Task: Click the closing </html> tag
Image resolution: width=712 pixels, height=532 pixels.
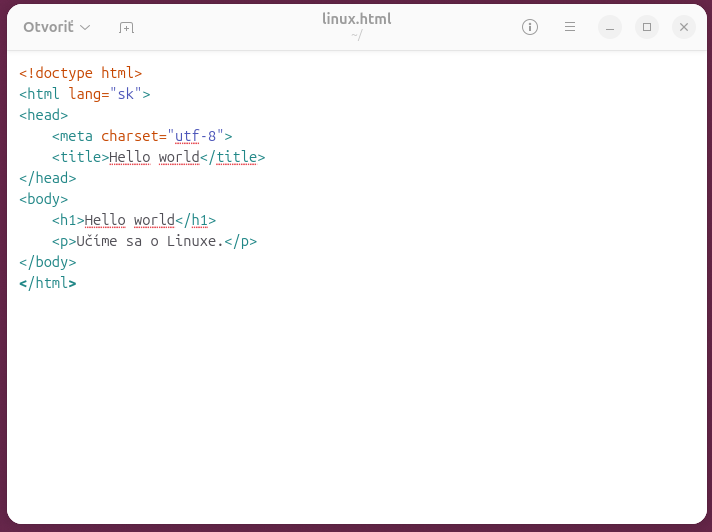Action: [x=48, y=283]
